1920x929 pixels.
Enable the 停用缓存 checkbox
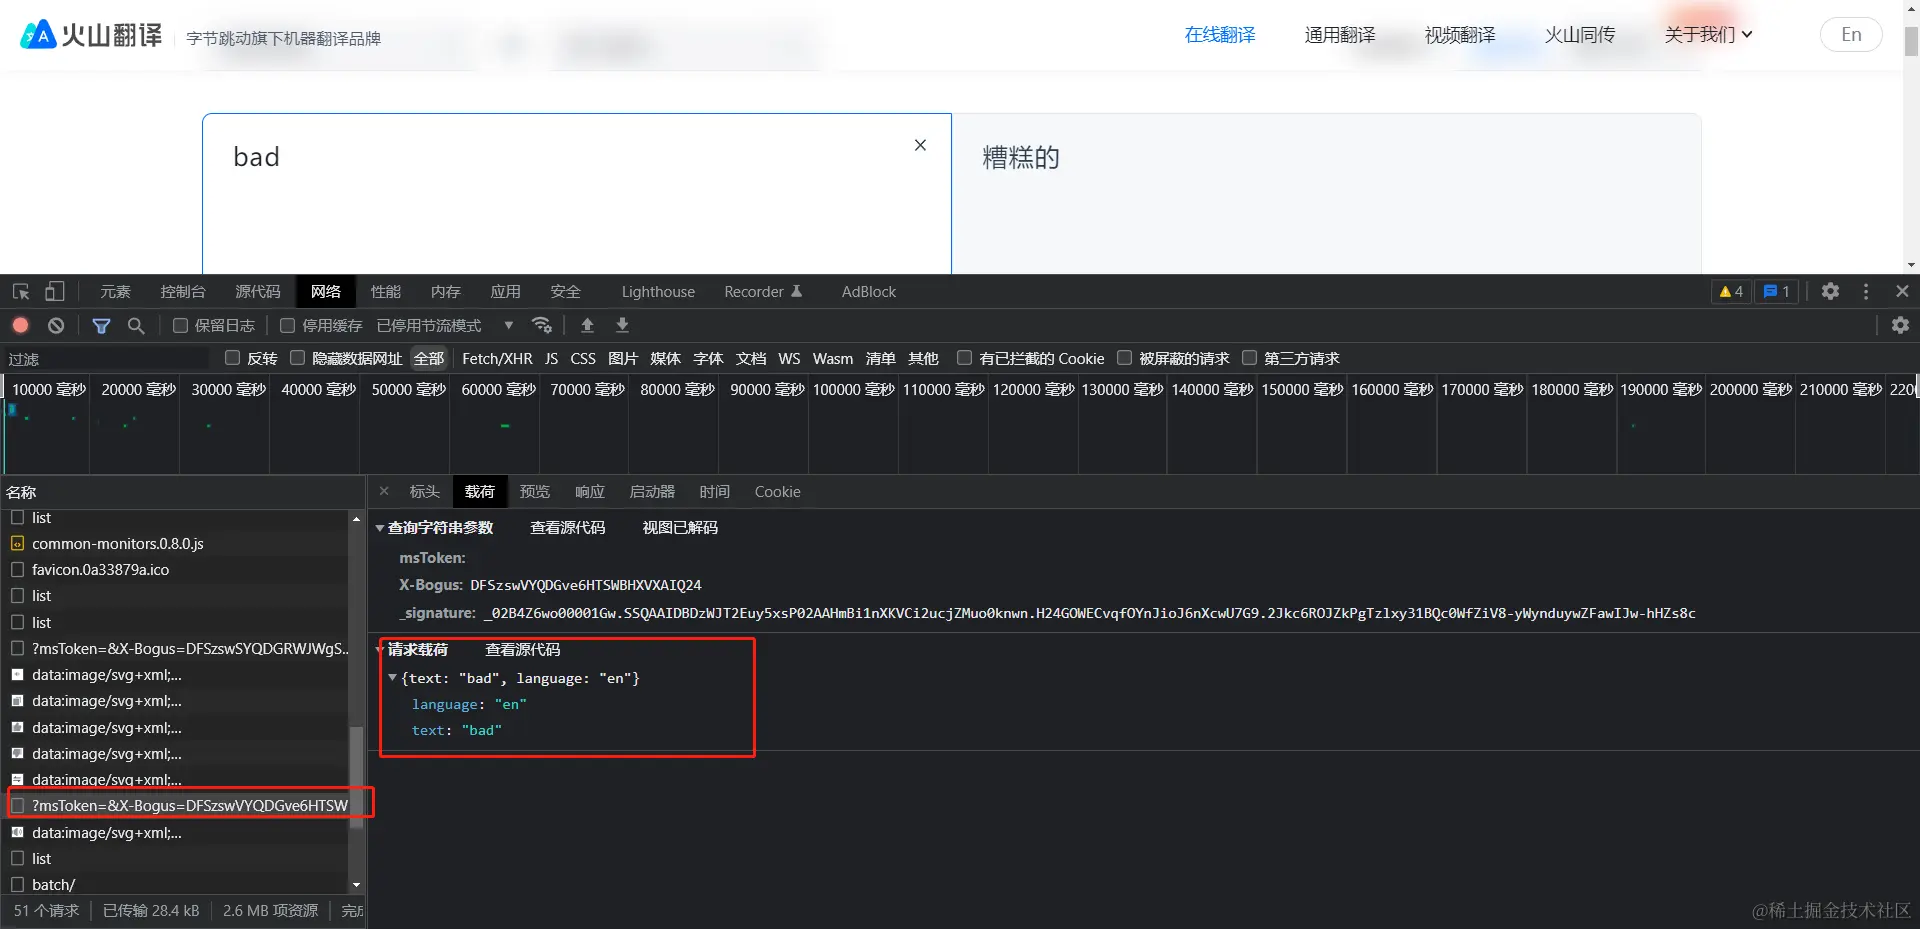point(287,326)
